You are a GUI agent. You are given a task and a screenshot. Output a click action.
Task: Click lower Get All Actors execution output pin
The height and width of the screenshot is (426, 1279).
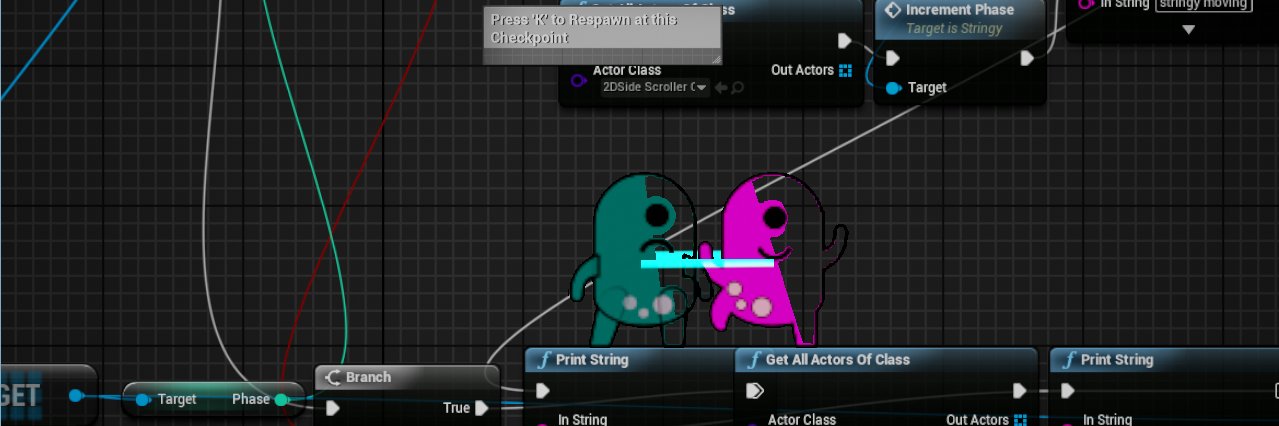[1019, 390]
